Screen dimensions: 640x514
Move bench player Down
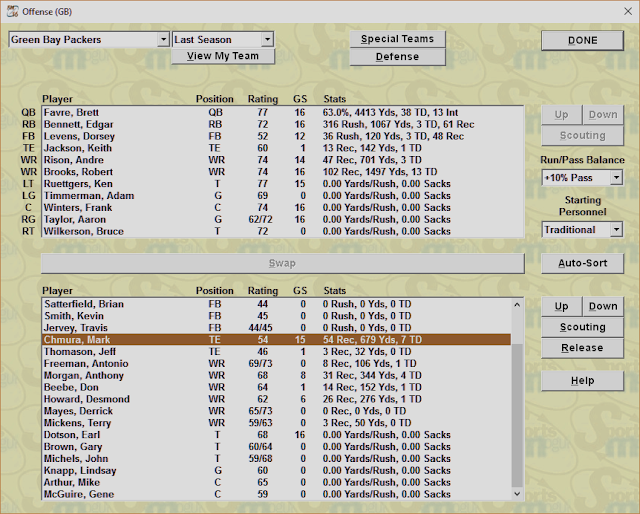(603, 307)
